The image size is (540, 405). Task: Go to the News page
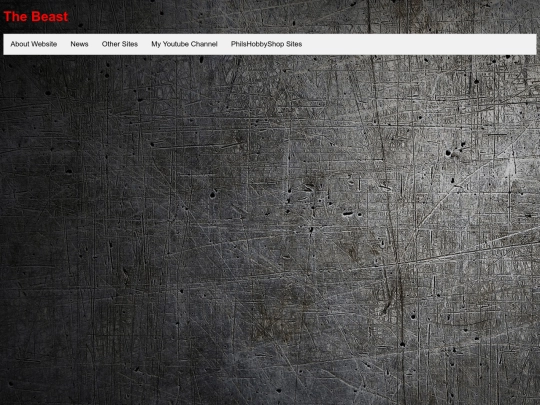tap(80, 44)
